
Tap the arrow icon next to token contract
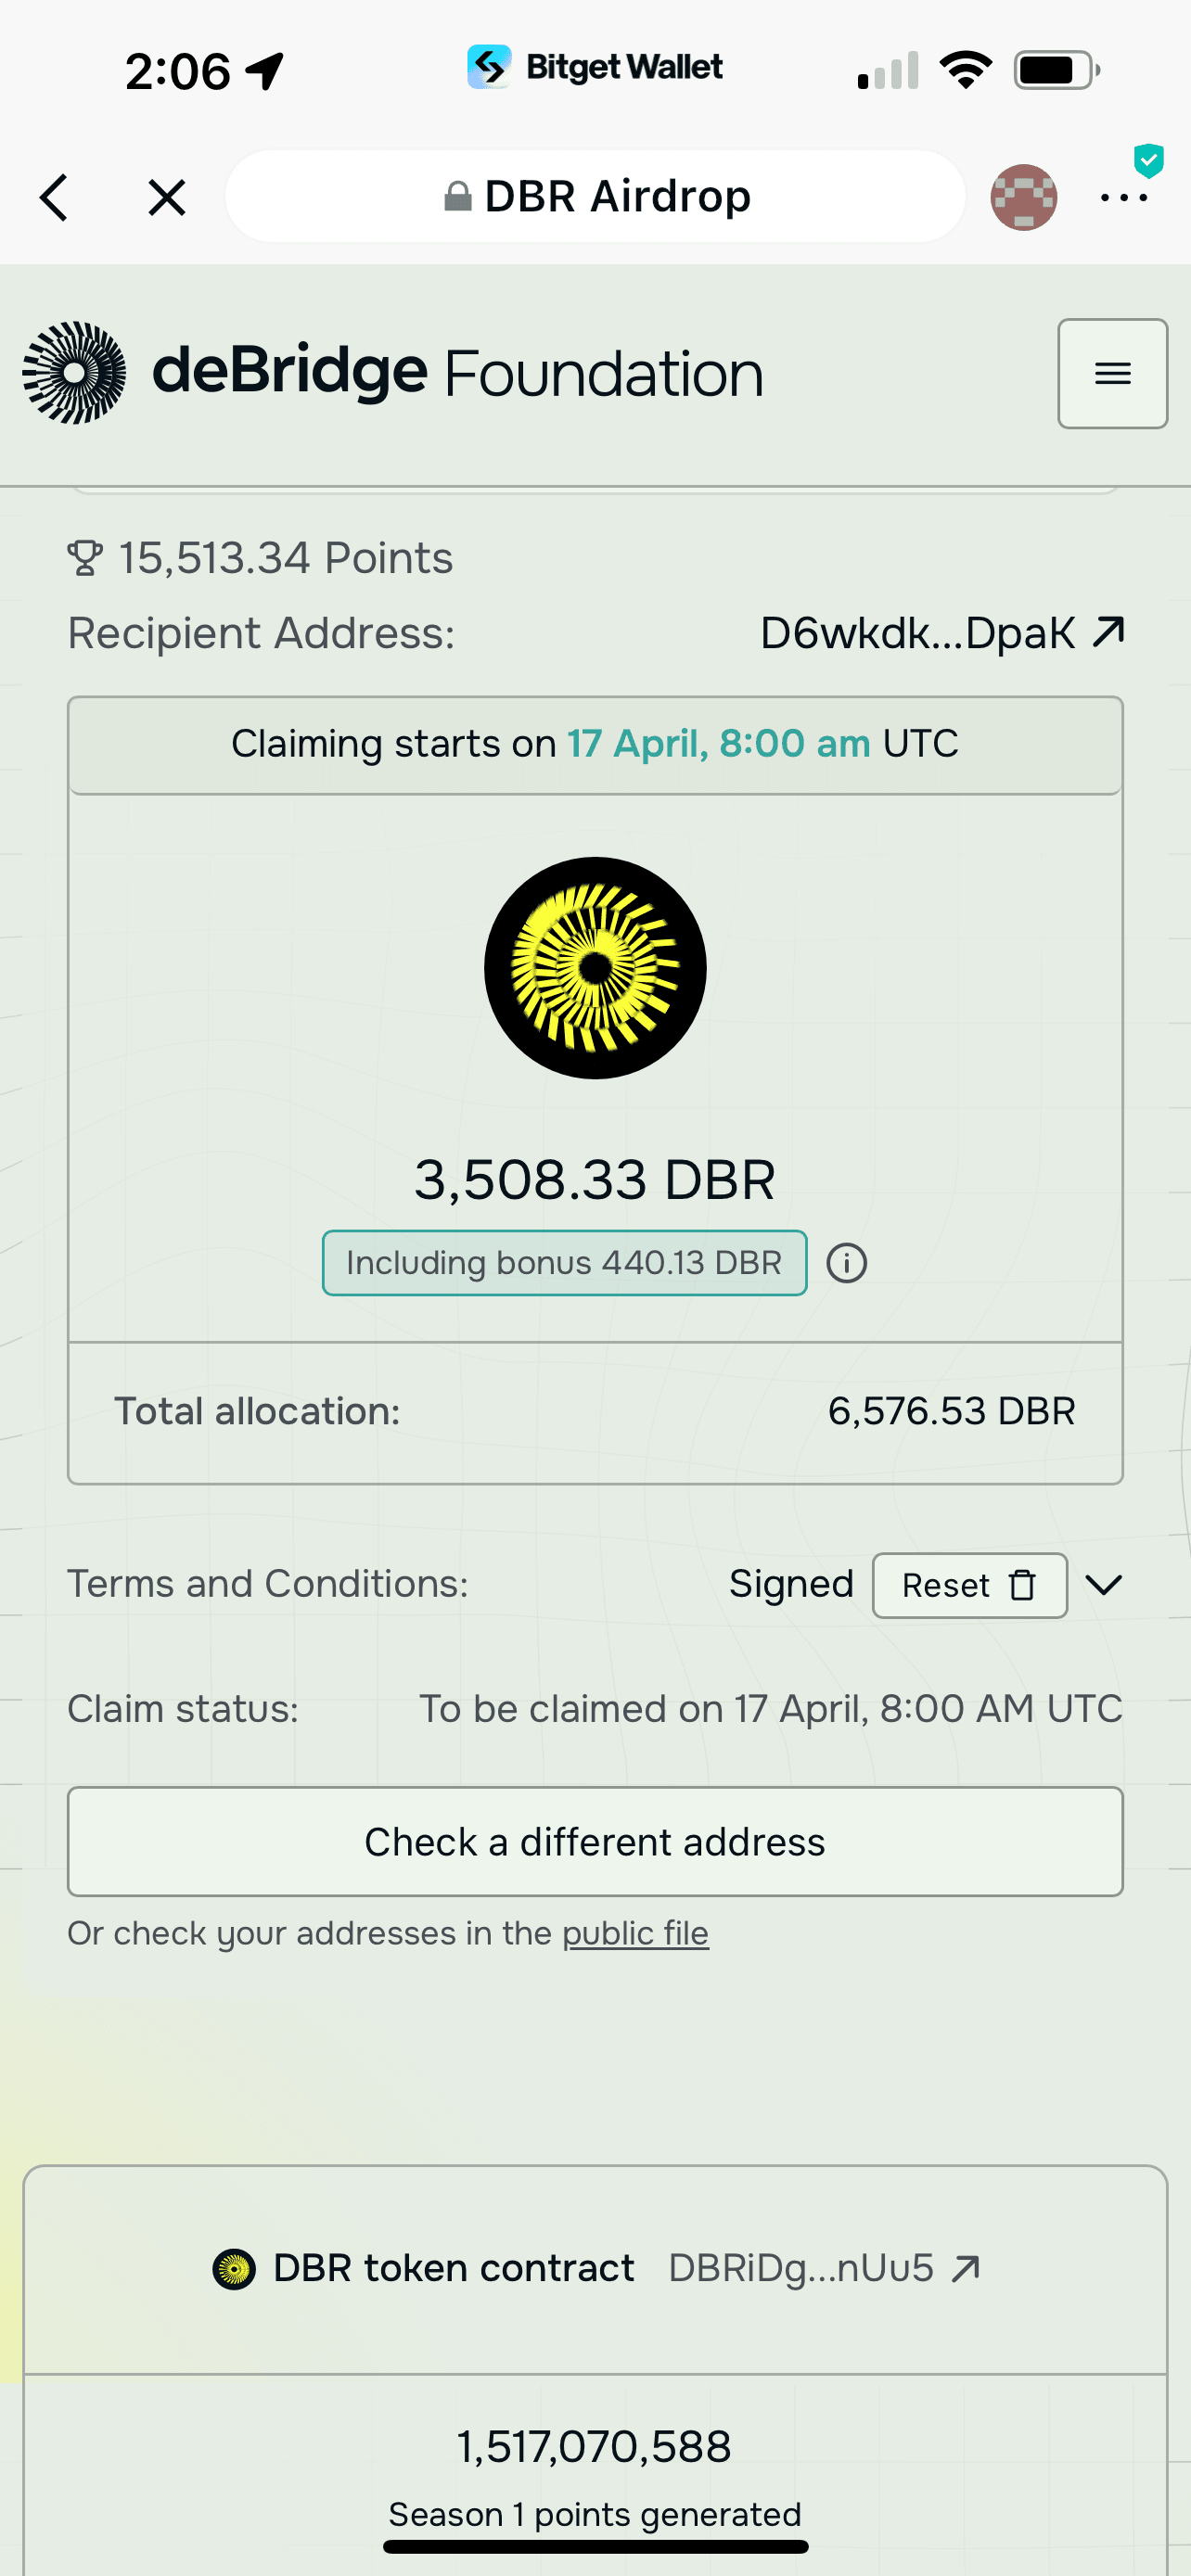coord(966,2268)
